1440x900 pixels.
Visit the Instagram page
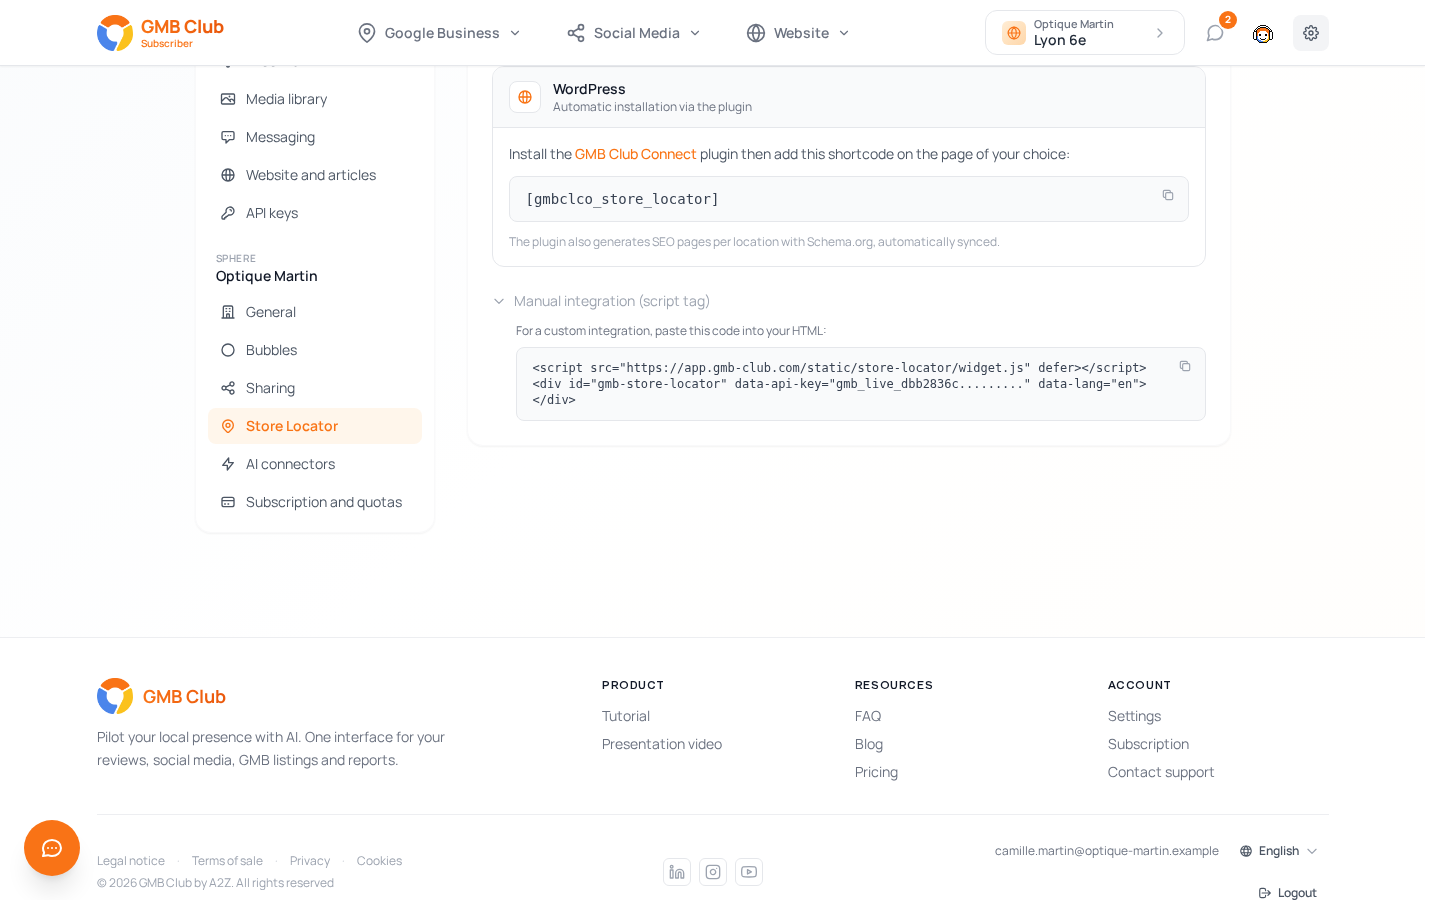pos(713,872)
